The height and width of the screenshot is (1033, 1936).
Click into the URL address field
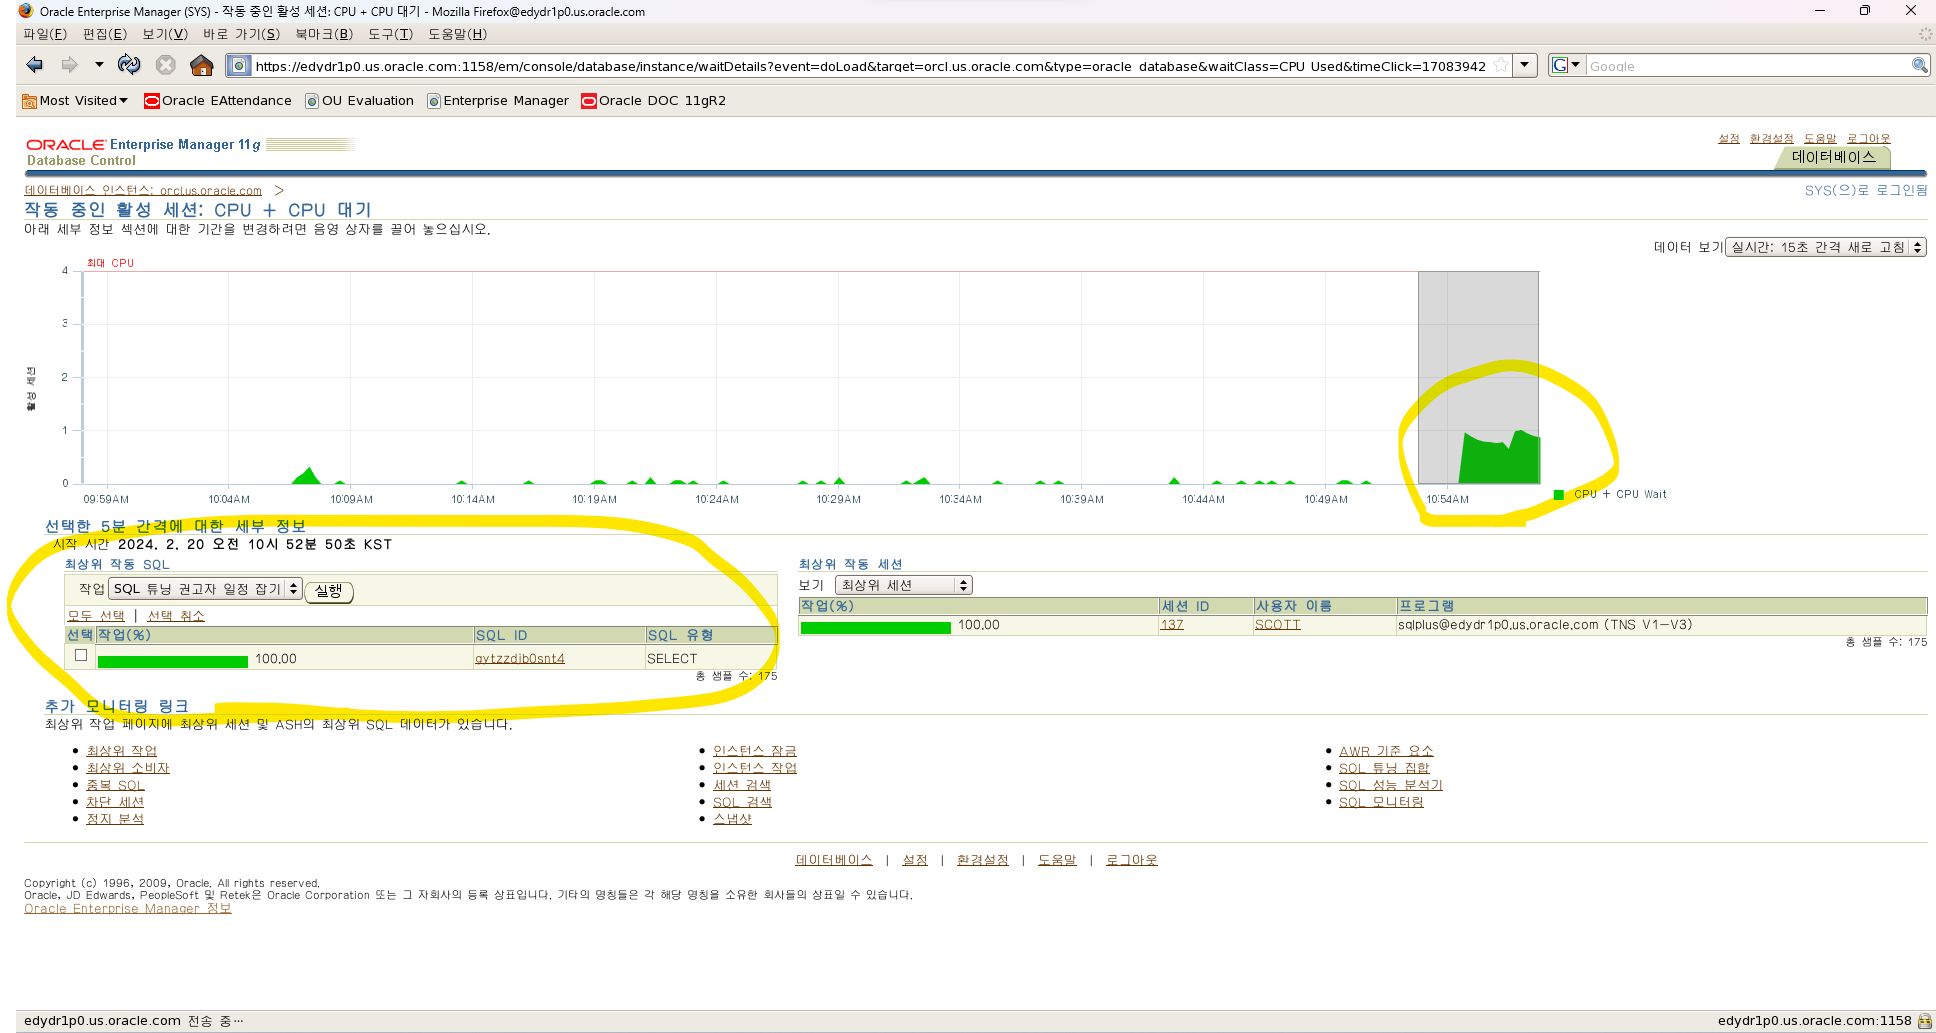tap(870, 66)
